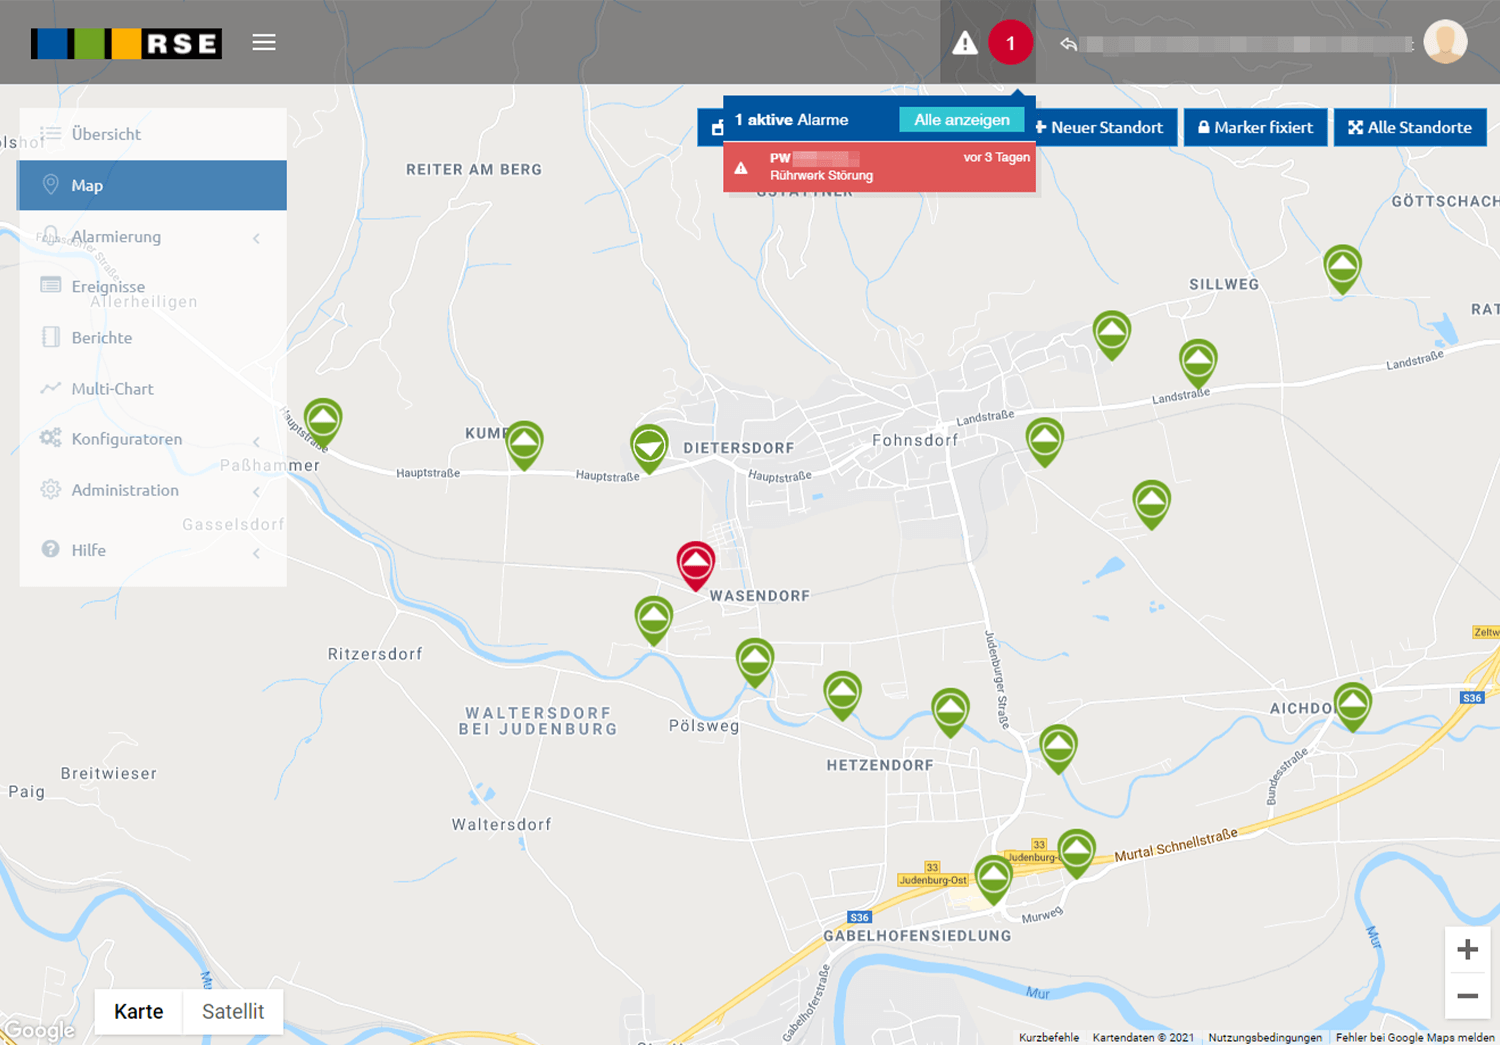This screenshot has width=1500, height=1045.
Task: Switch map to Karte view
Action: 139,1011
